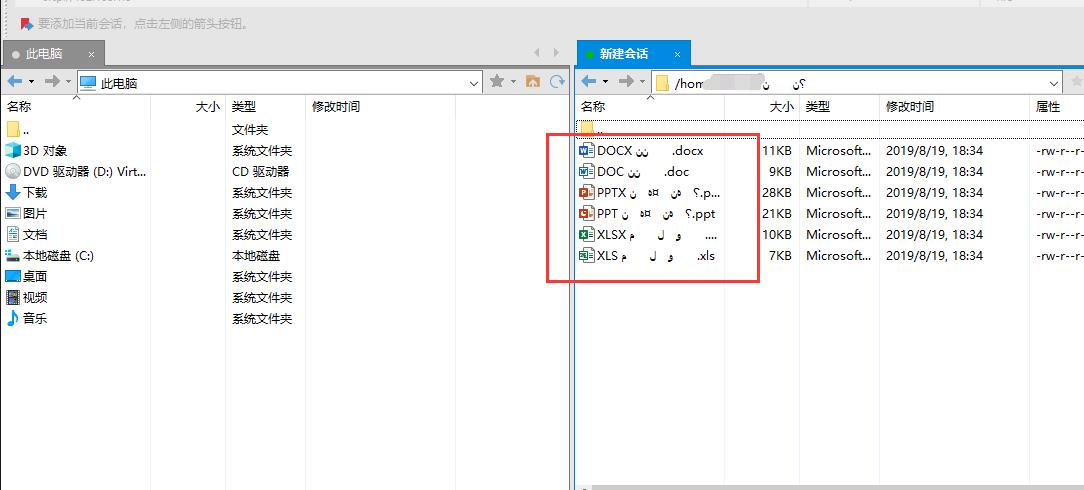The width and height of the screenshot is (1084, 490).
Task: Go back in the remote session pane
Action: 589,82
